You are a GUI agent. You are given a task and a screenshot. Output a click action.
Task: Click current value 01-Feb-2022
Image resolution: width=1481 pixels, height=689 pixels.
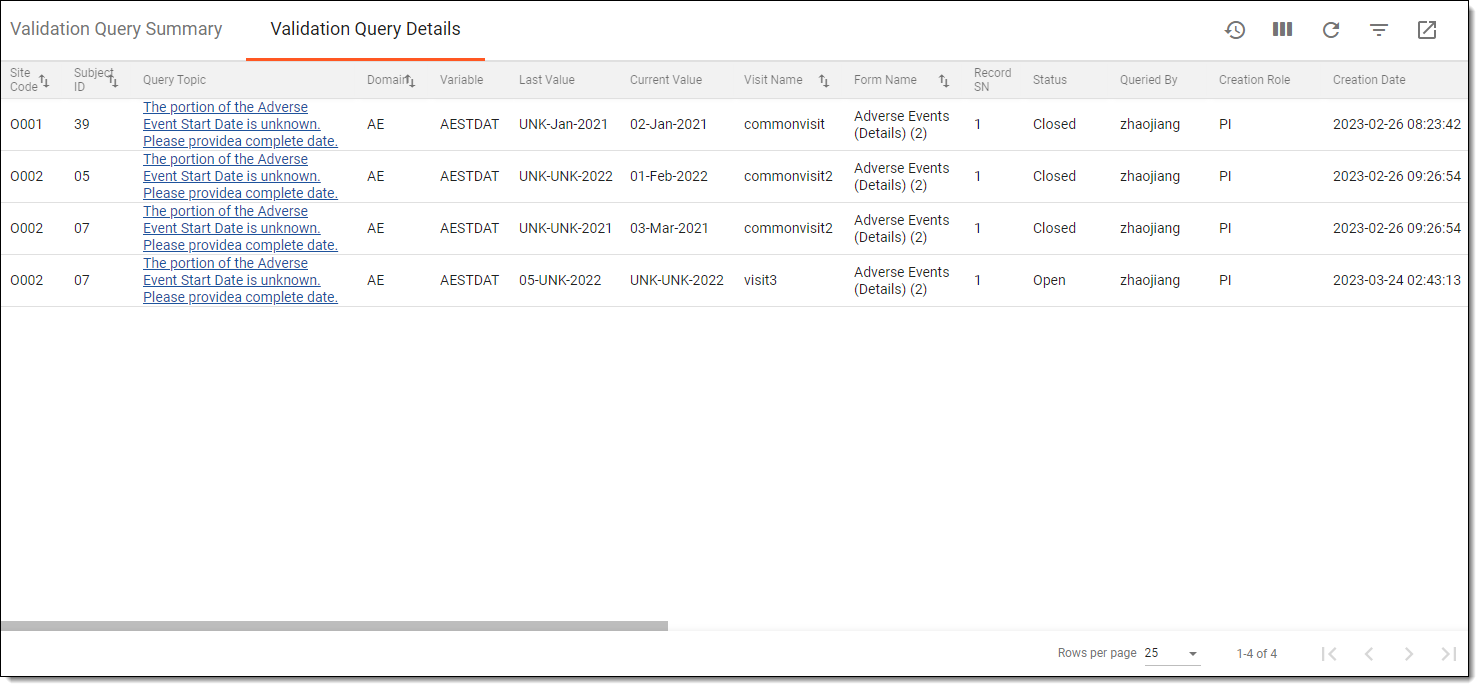tap(669, 176)
